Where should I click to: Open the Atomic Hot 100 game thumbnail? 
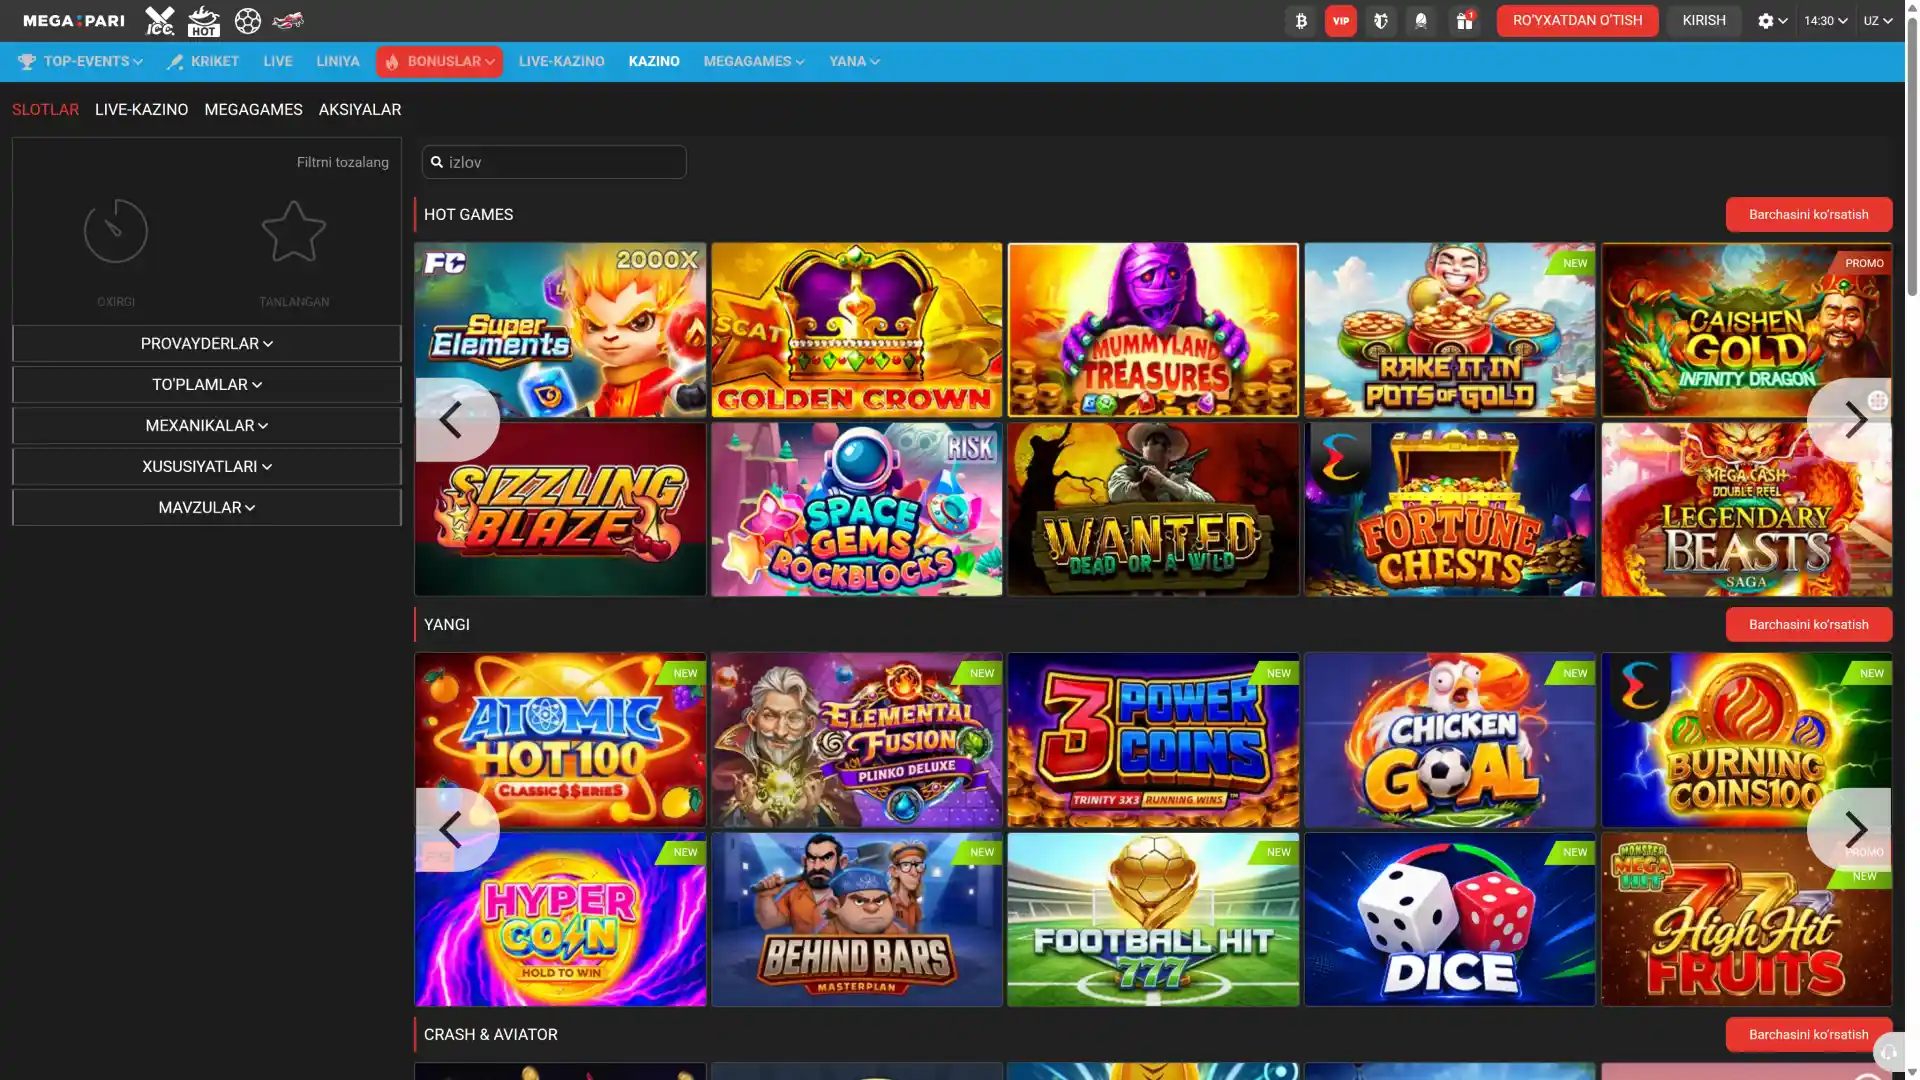(x=560, y=740)
